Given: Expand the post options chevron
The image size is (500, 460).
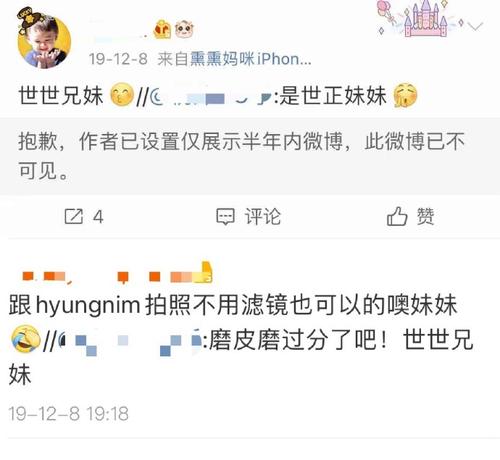Looking at the screenshot, I should (x=476, y=26).
